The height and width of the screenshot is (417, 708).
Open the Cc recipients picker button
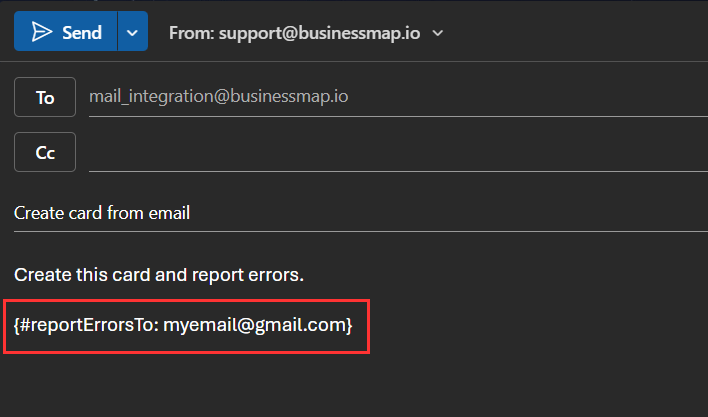pyautogui.click(x=45, y=152)
